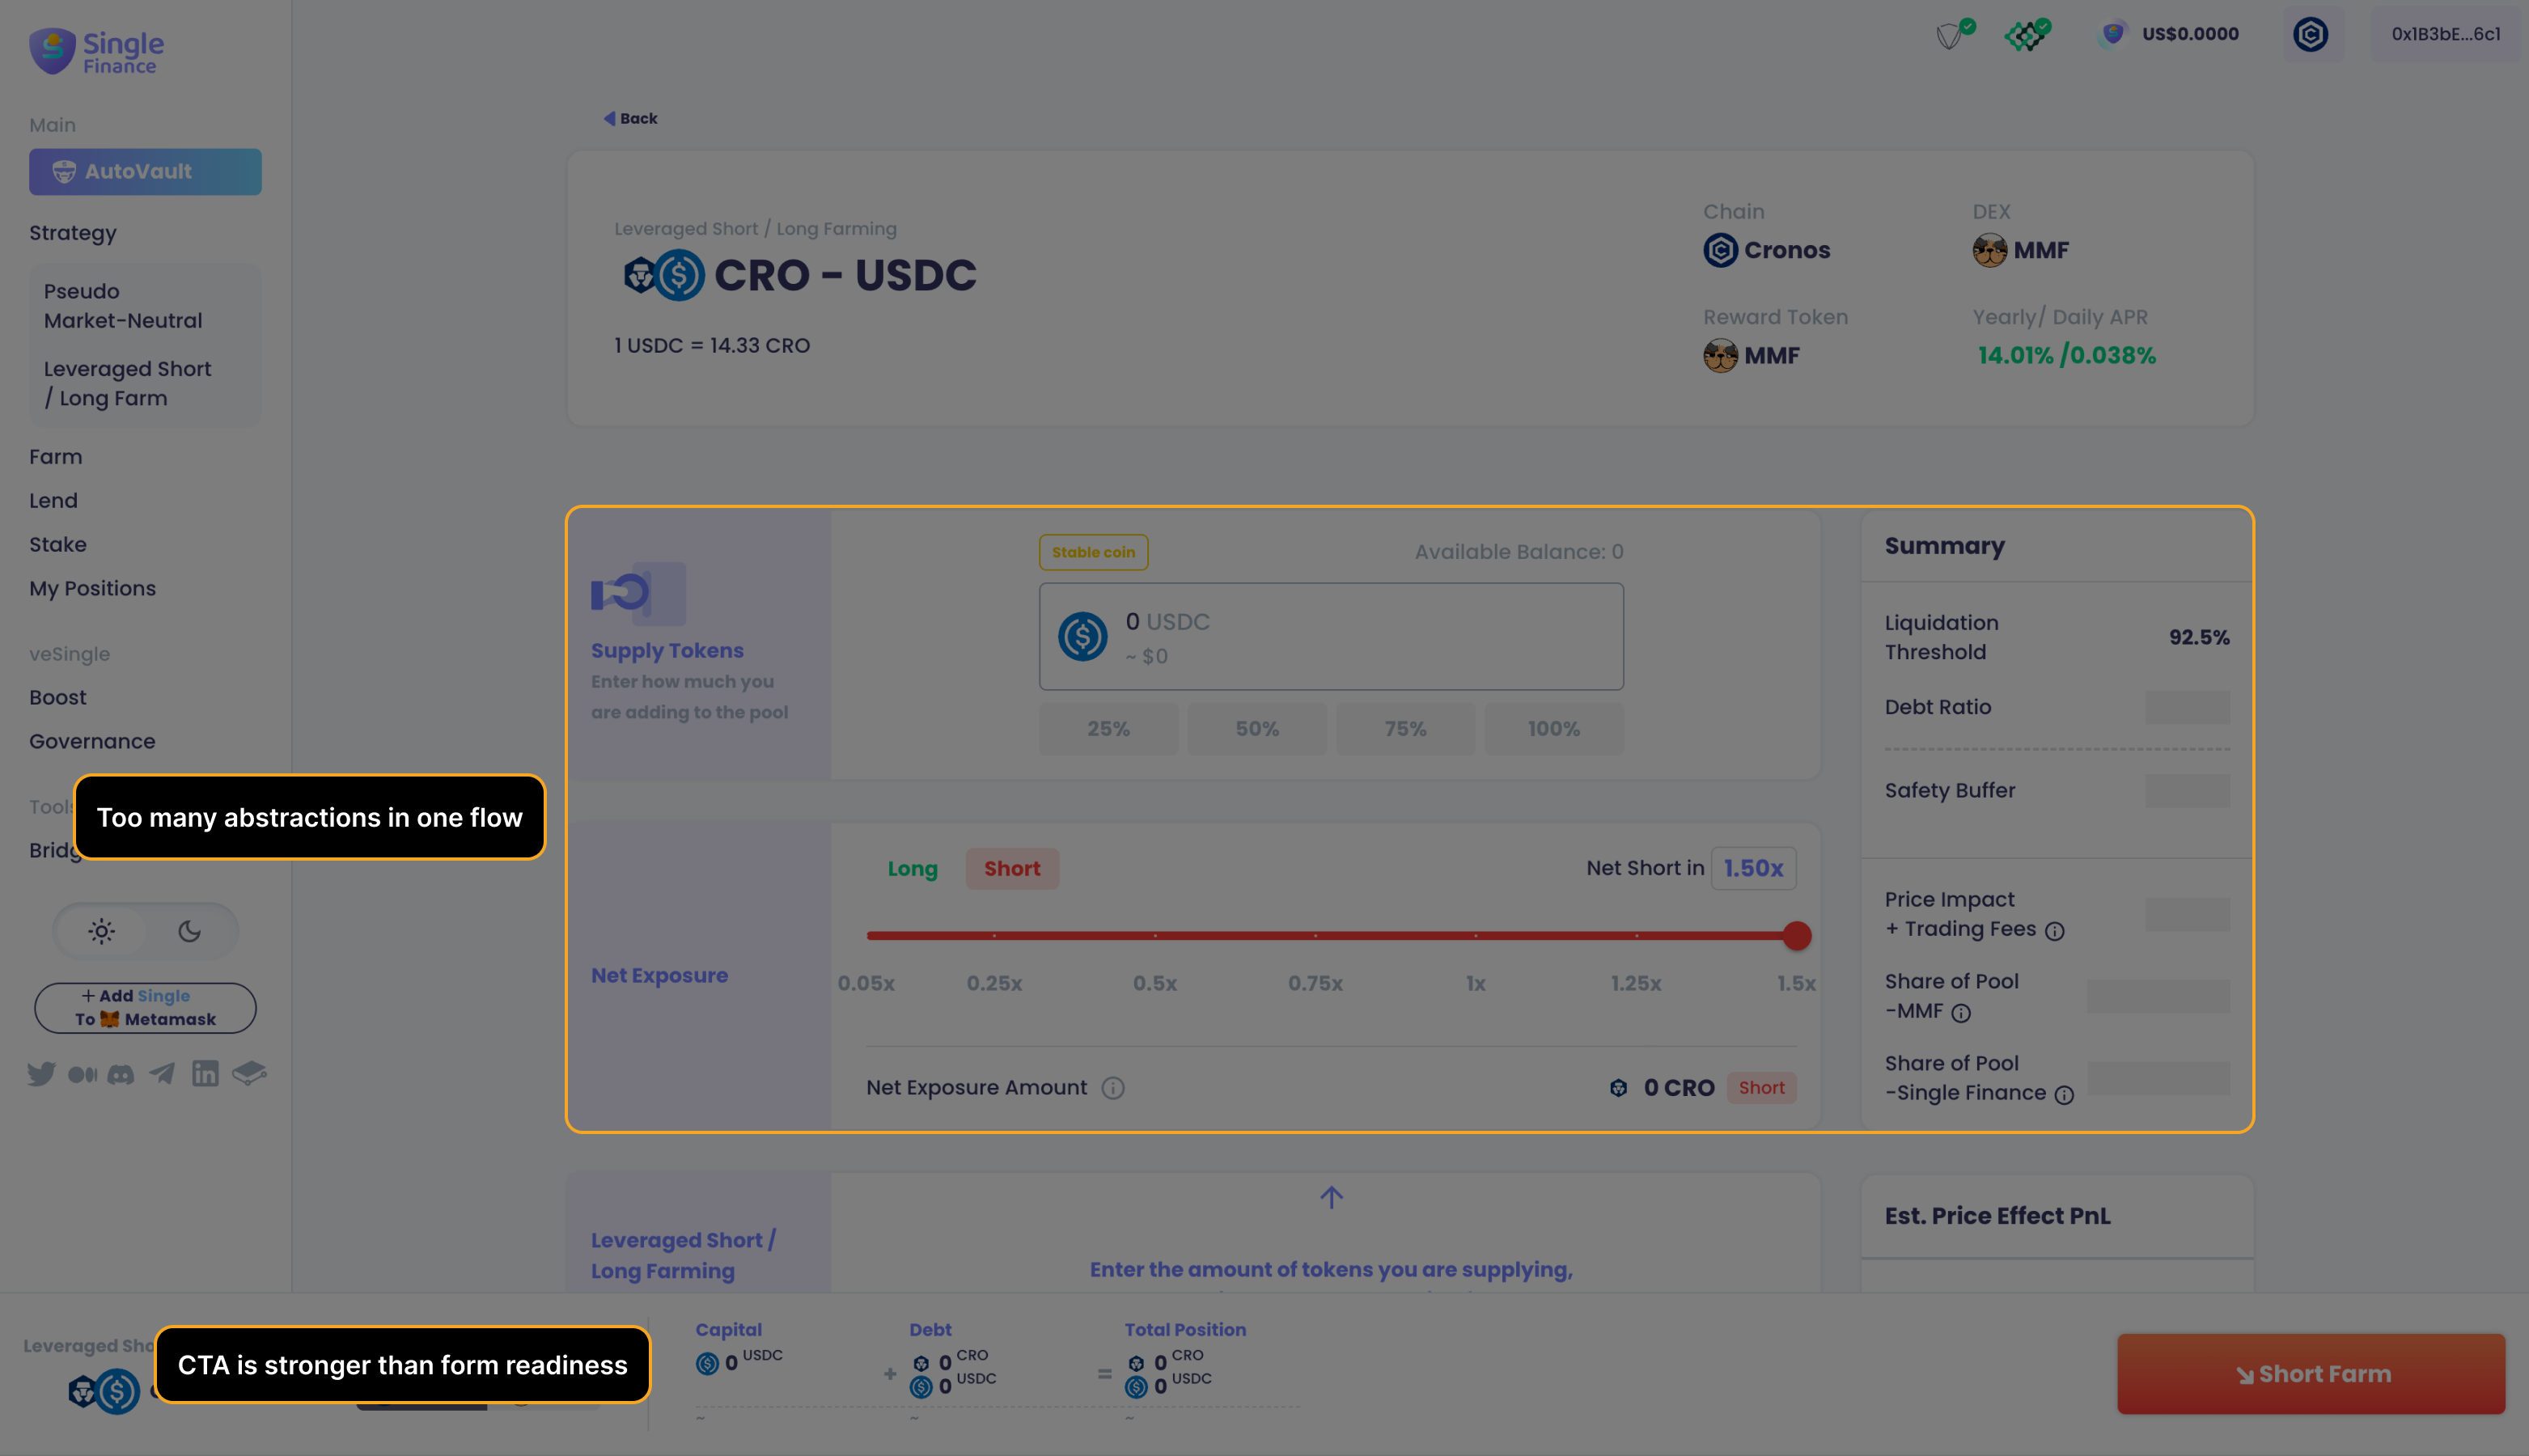The width and height of the screenshot is (2529, 1456).
Task: Show Share of Pool -MMF info
Action: [1961, 1013]
